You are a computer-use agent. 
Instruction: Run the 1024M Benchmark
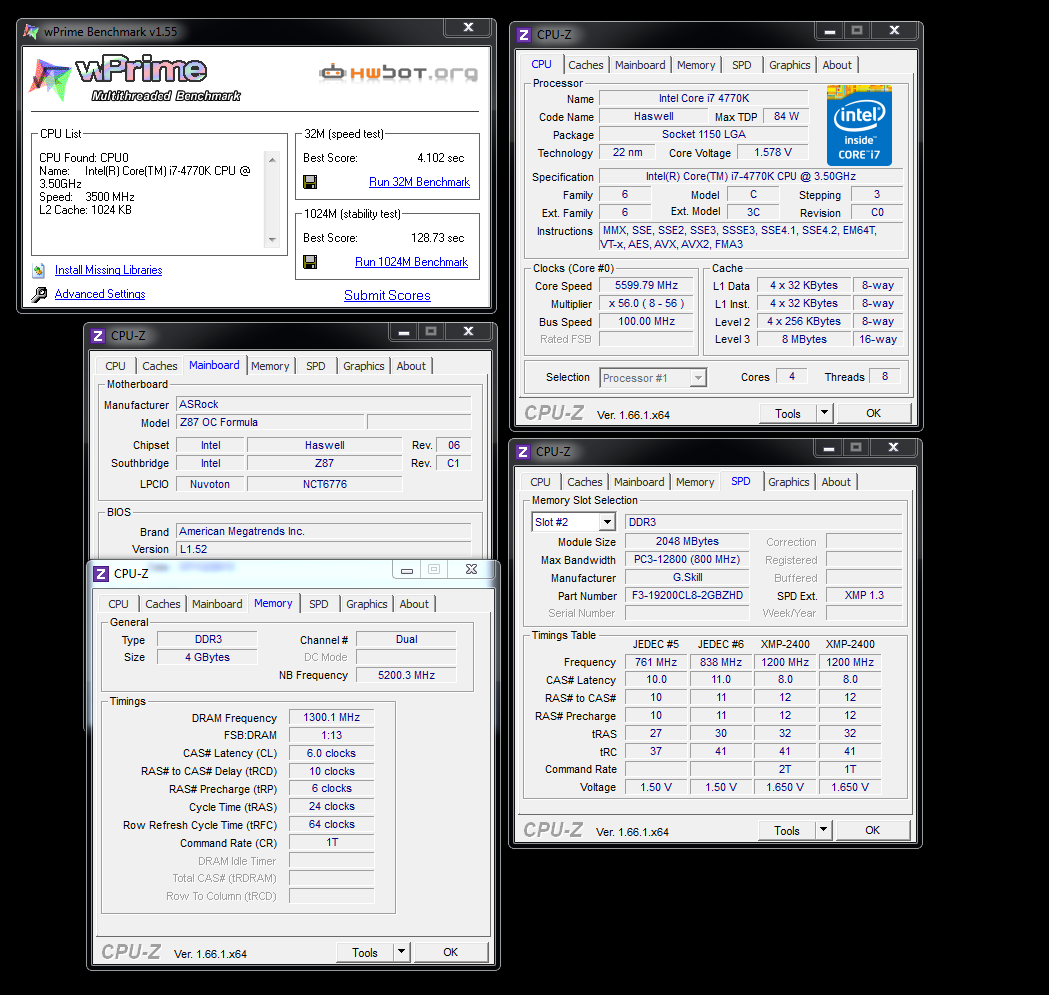click(411, 262)
